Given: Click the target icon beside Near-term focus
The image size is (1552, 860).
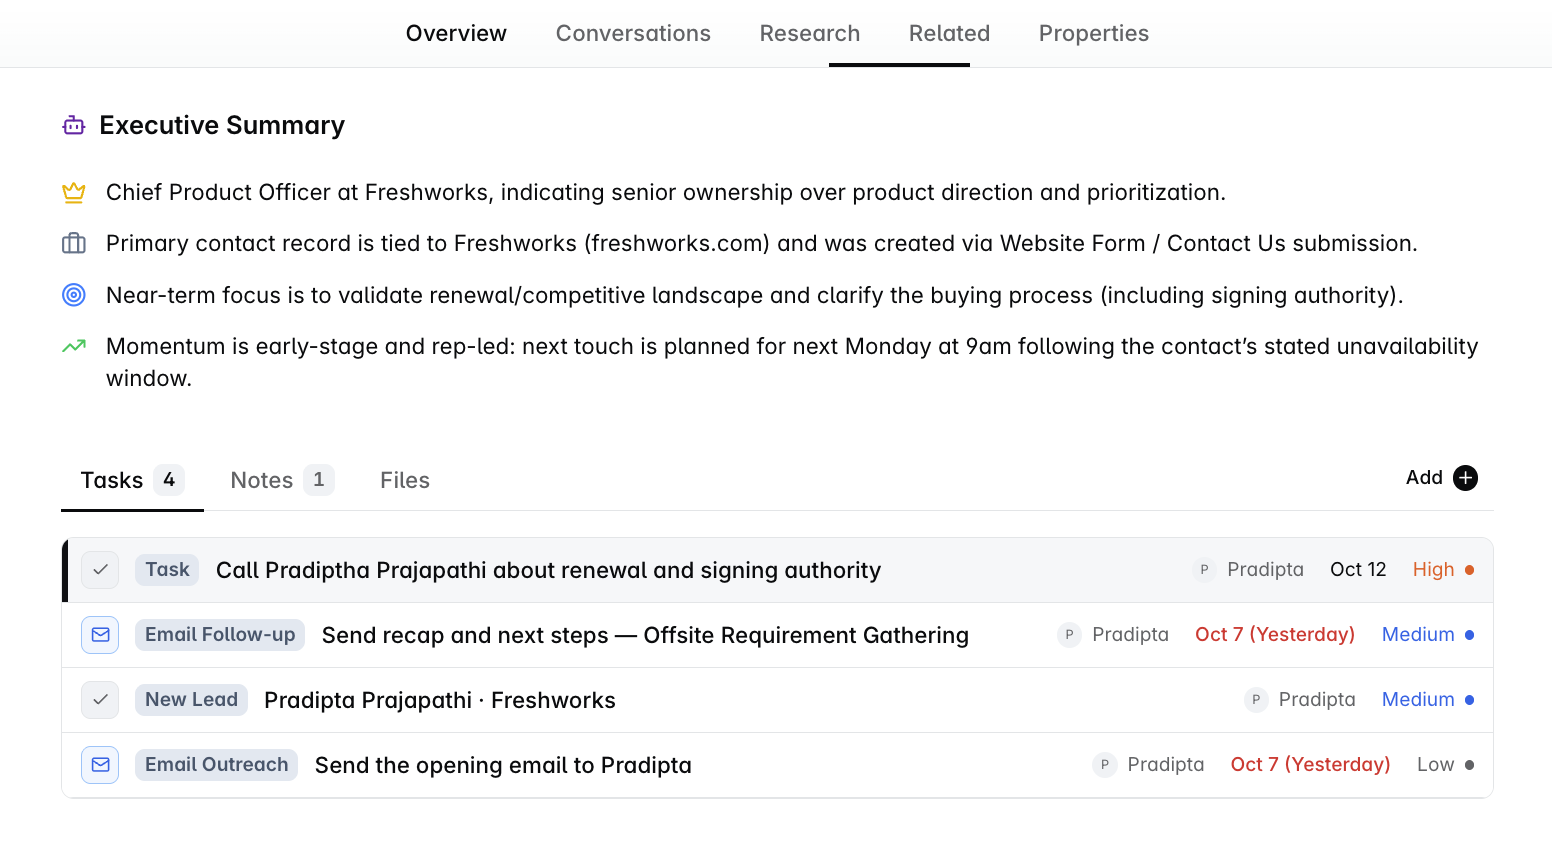Looking at the screenshot, I should [x=74, y=295].
